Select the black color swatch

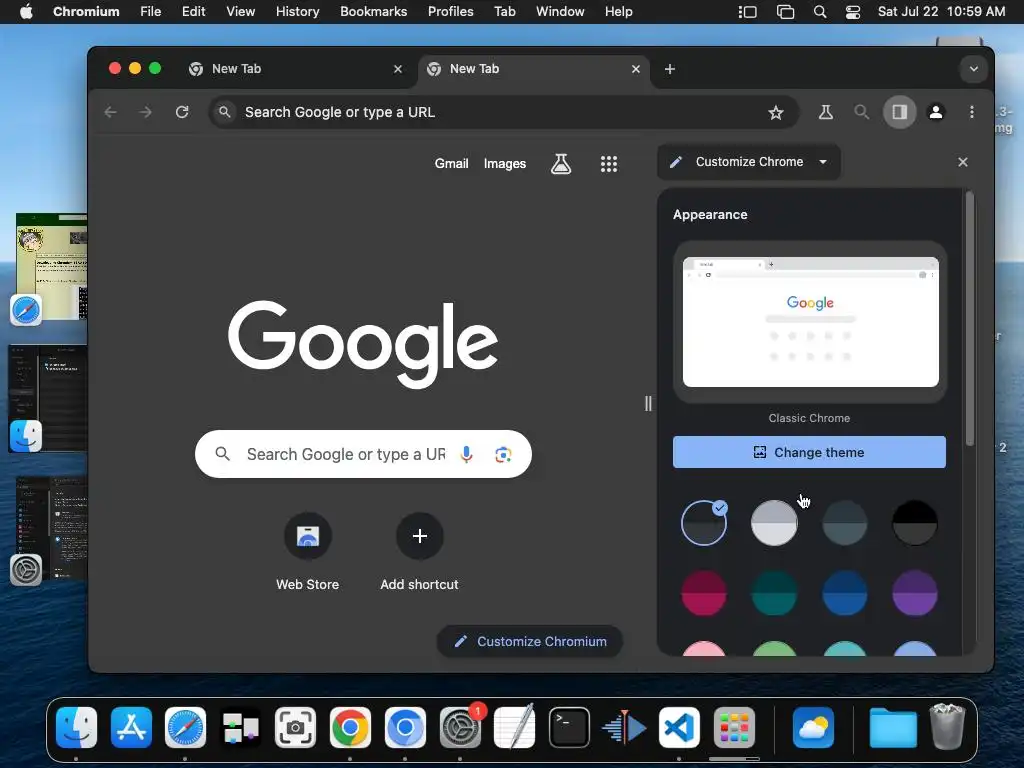pyautogui.click(x=915, y=523)
